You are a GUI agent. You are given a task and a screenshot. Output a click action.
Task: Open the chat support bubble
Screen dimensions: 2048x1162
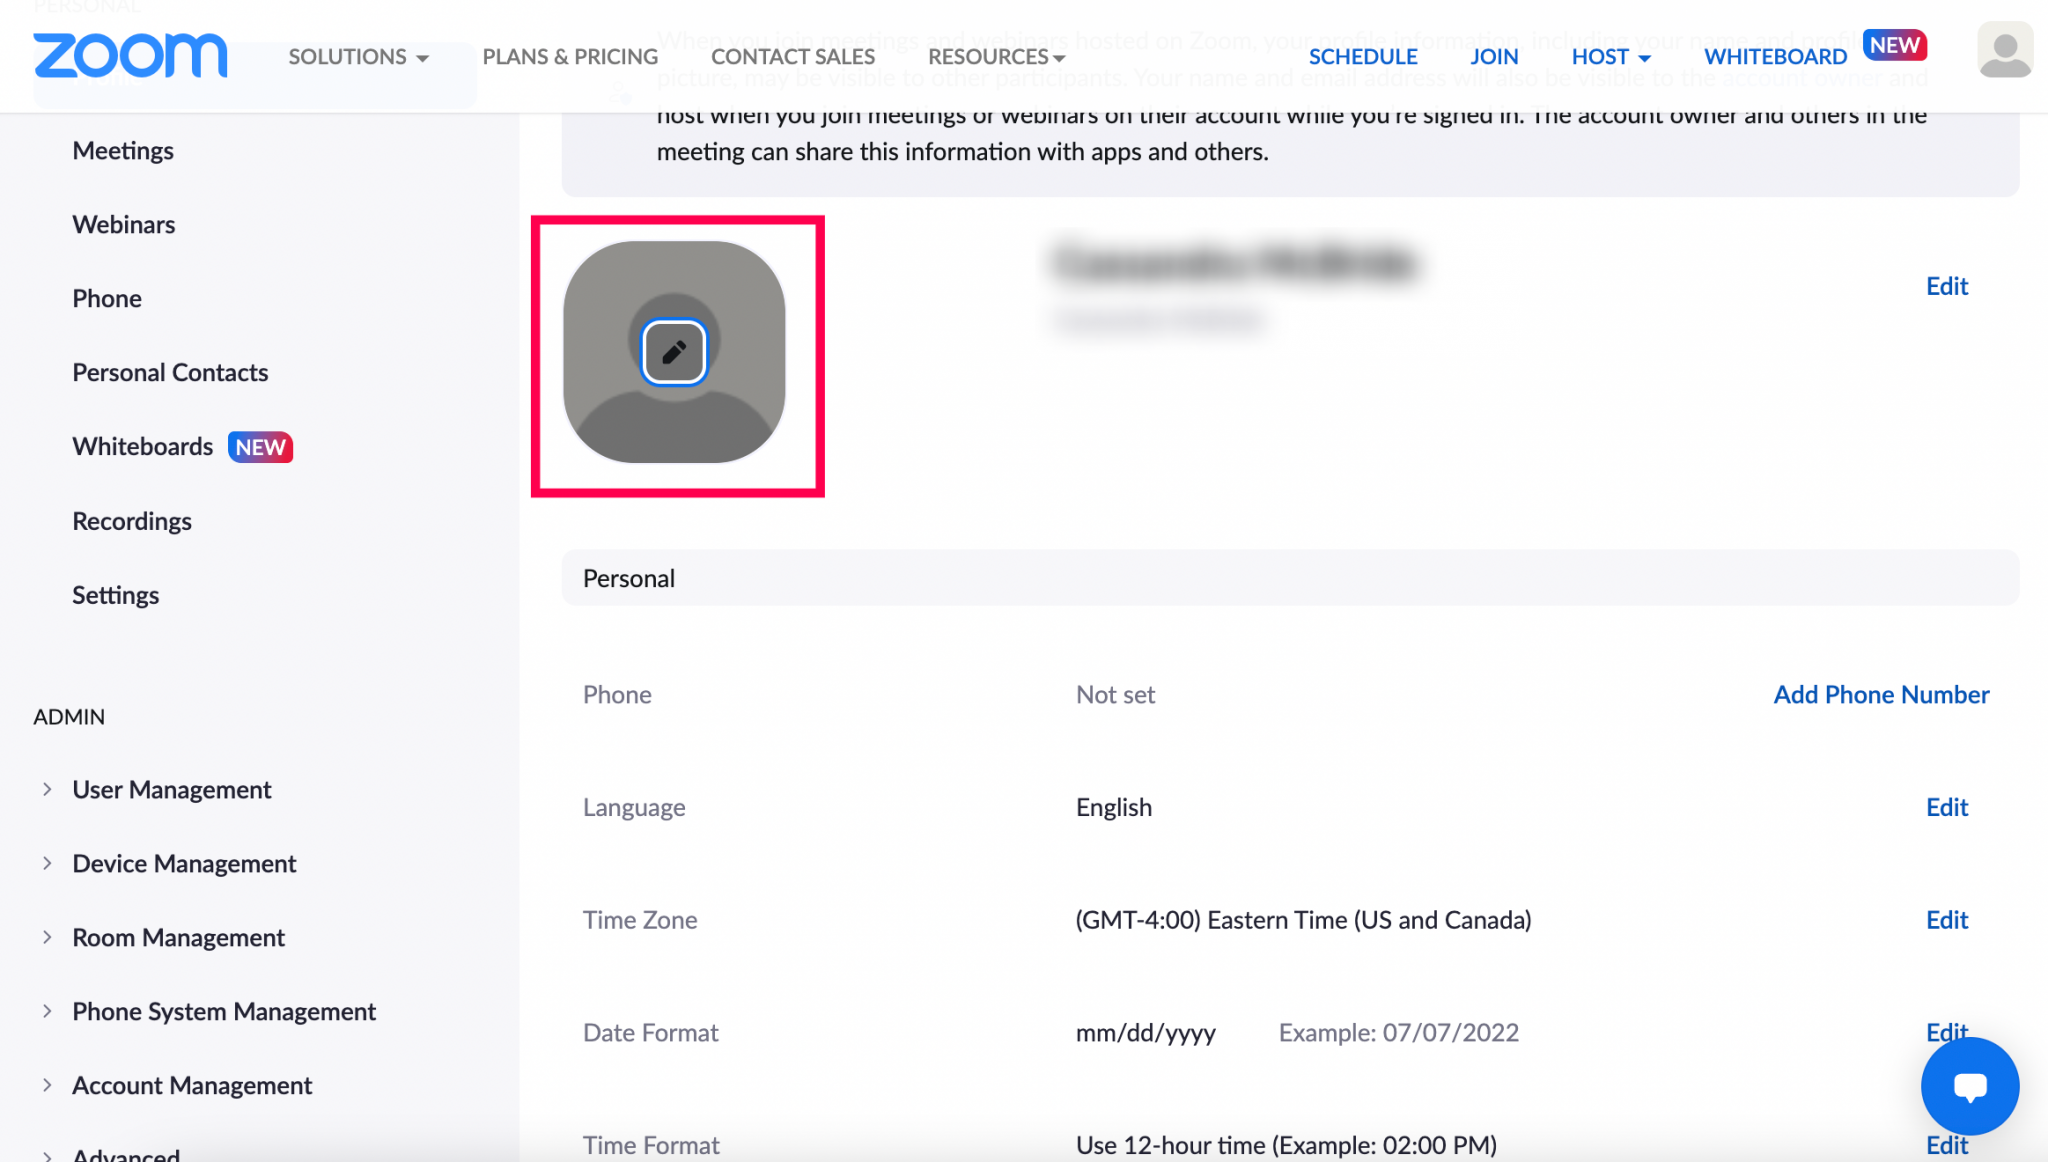tap(1969, 1086)
